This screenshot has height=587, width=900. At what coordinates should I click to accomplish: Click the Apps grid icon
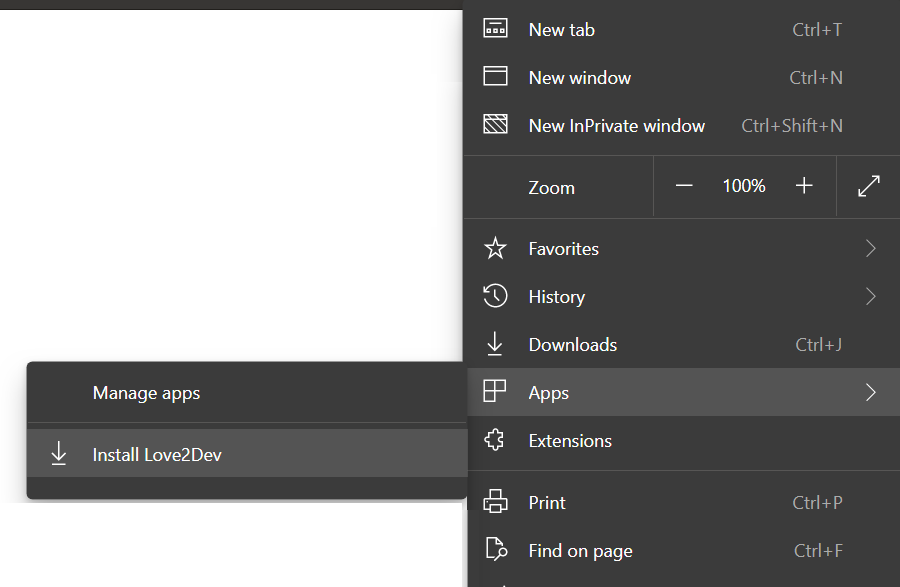495,392
